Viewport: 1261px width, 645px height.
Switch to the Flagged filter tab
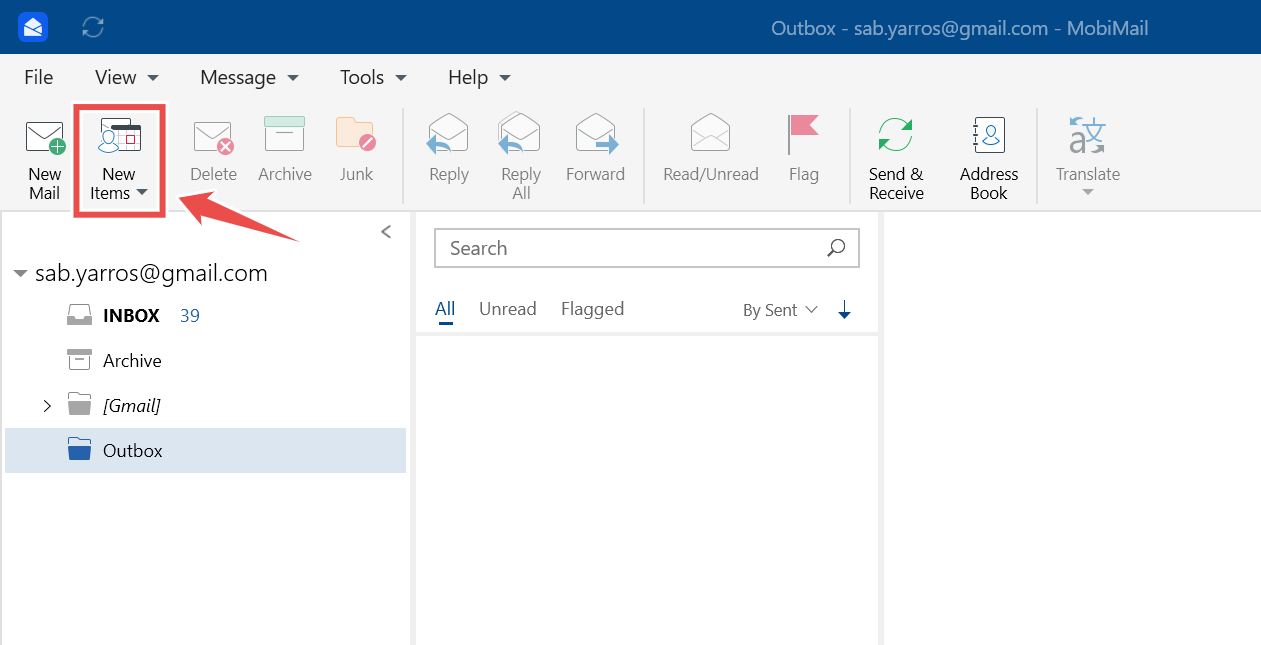(x=592, y=309)
